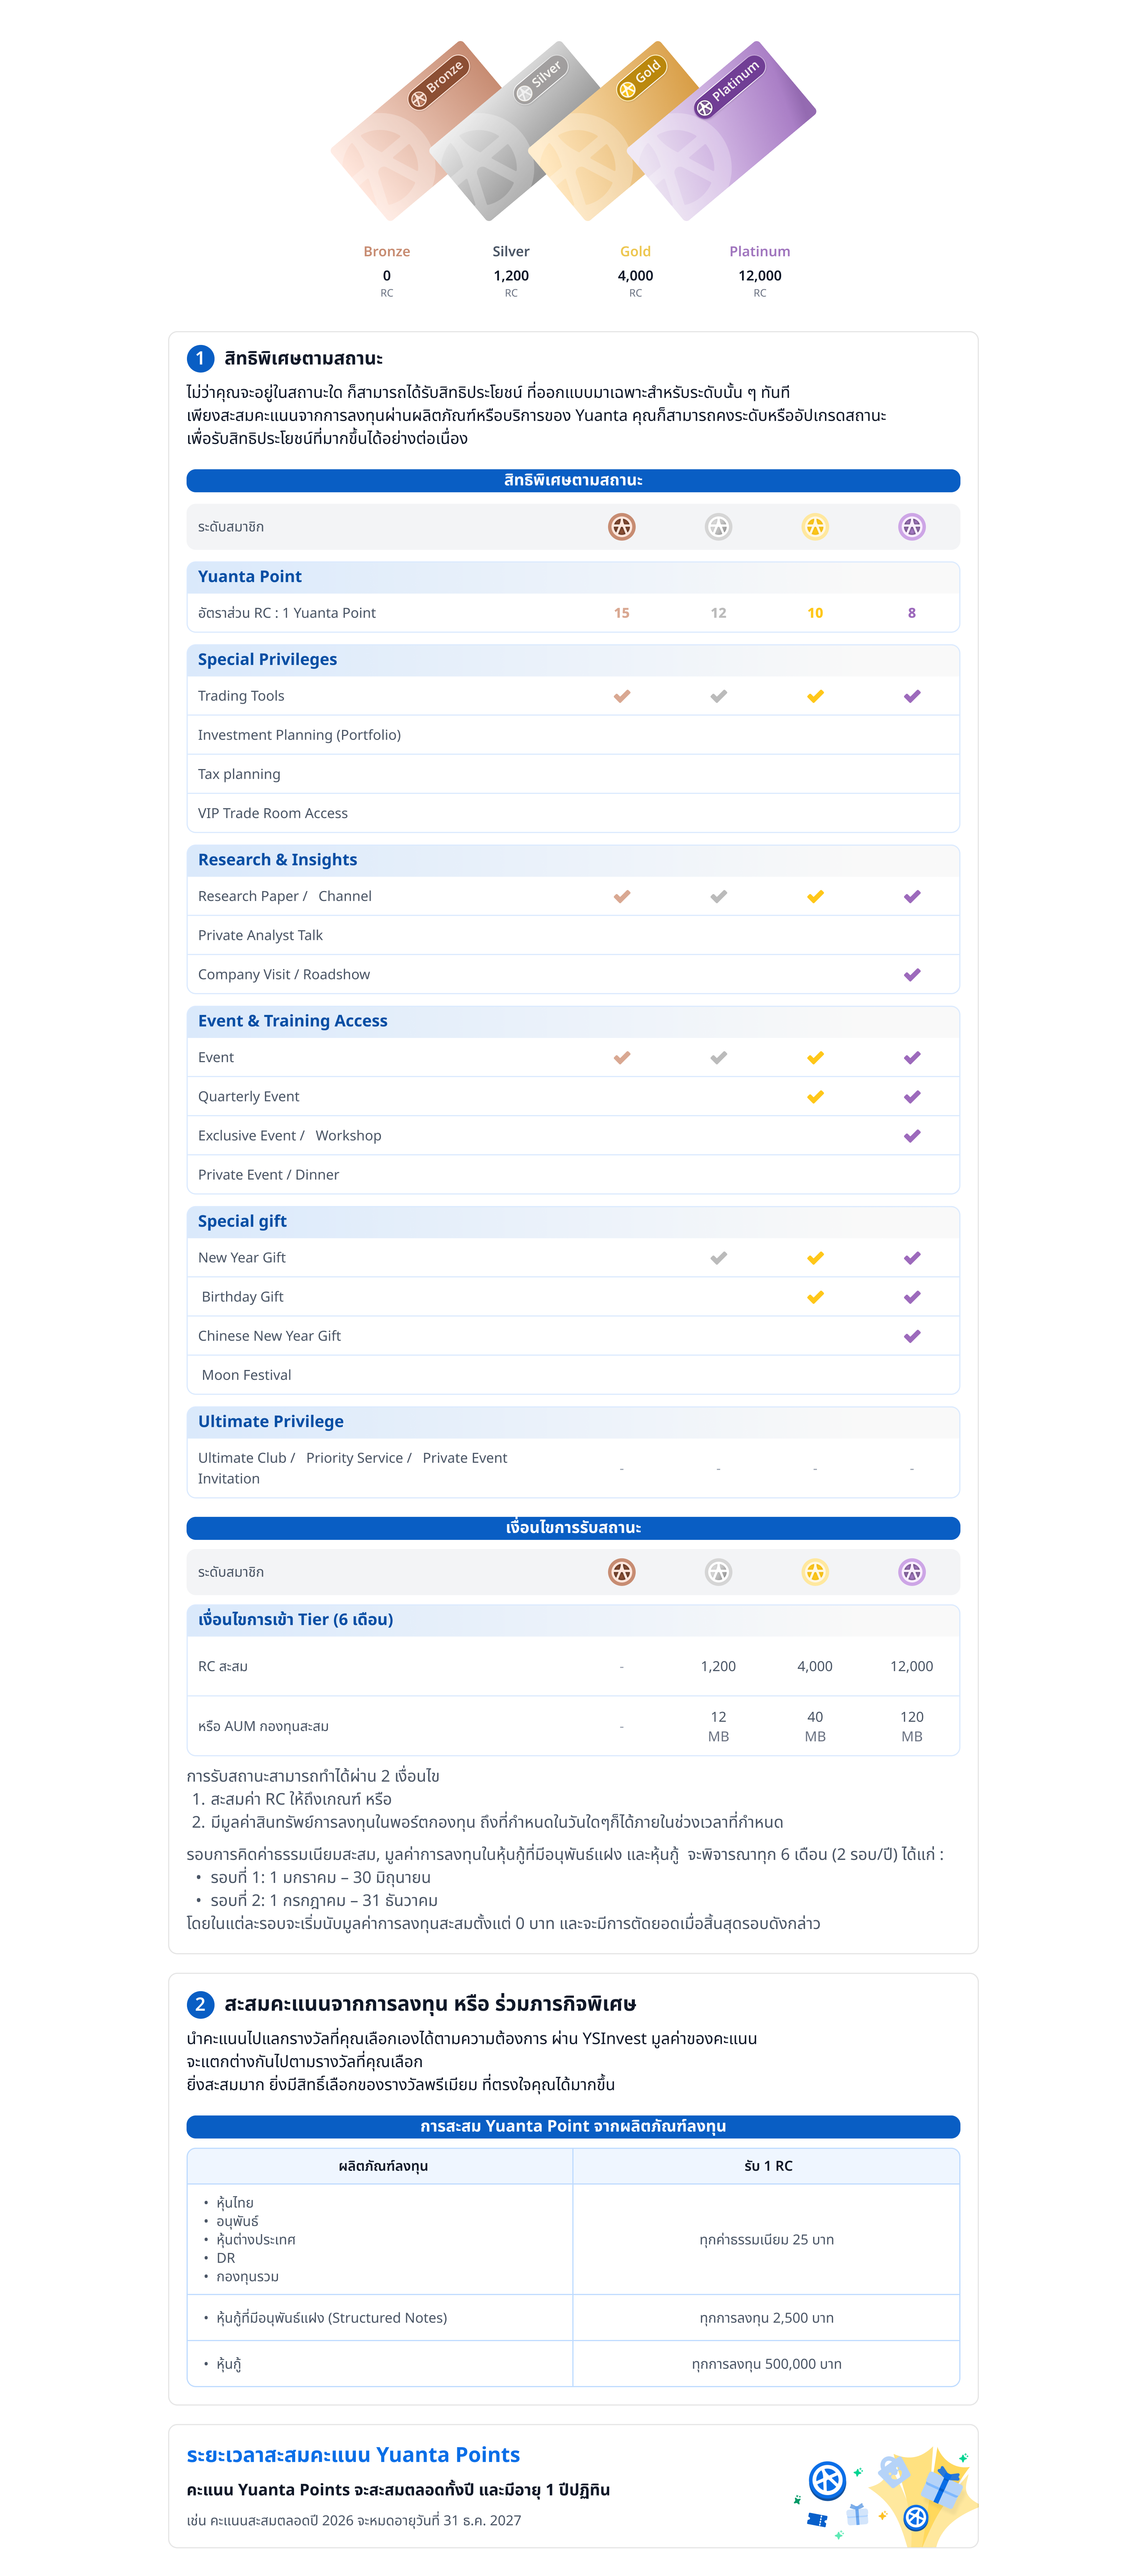Click the Bronze tier icon in conditions table
Viewport: 1147px width, 2576px height.
[x=621, y=1572]
